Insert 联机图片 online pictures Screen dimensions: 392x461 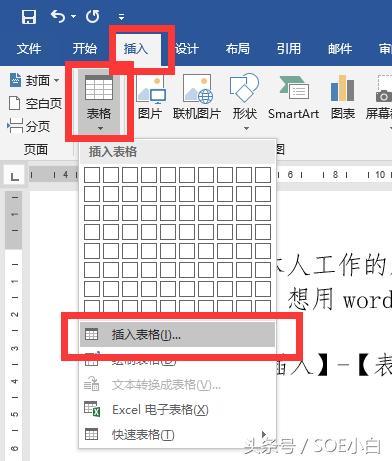tap(197, 97)
